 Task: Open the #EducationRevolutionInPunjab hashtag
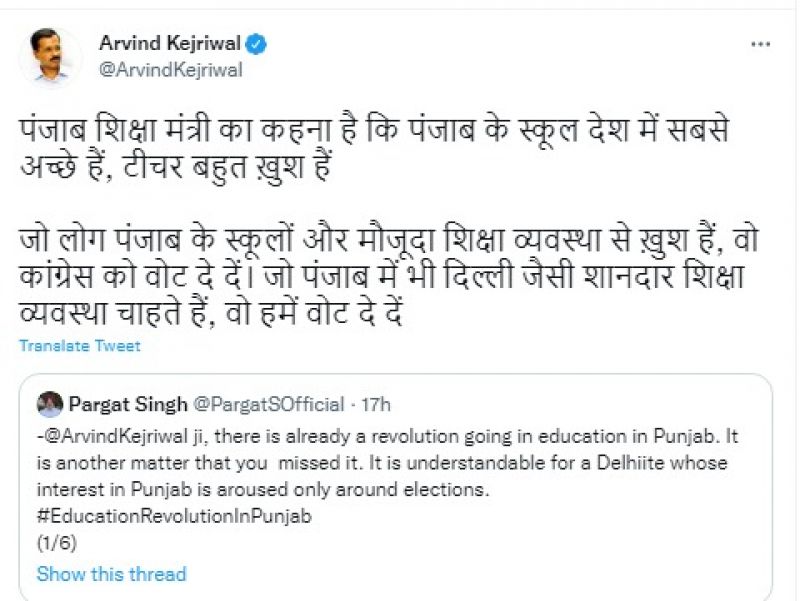(174, 517)
